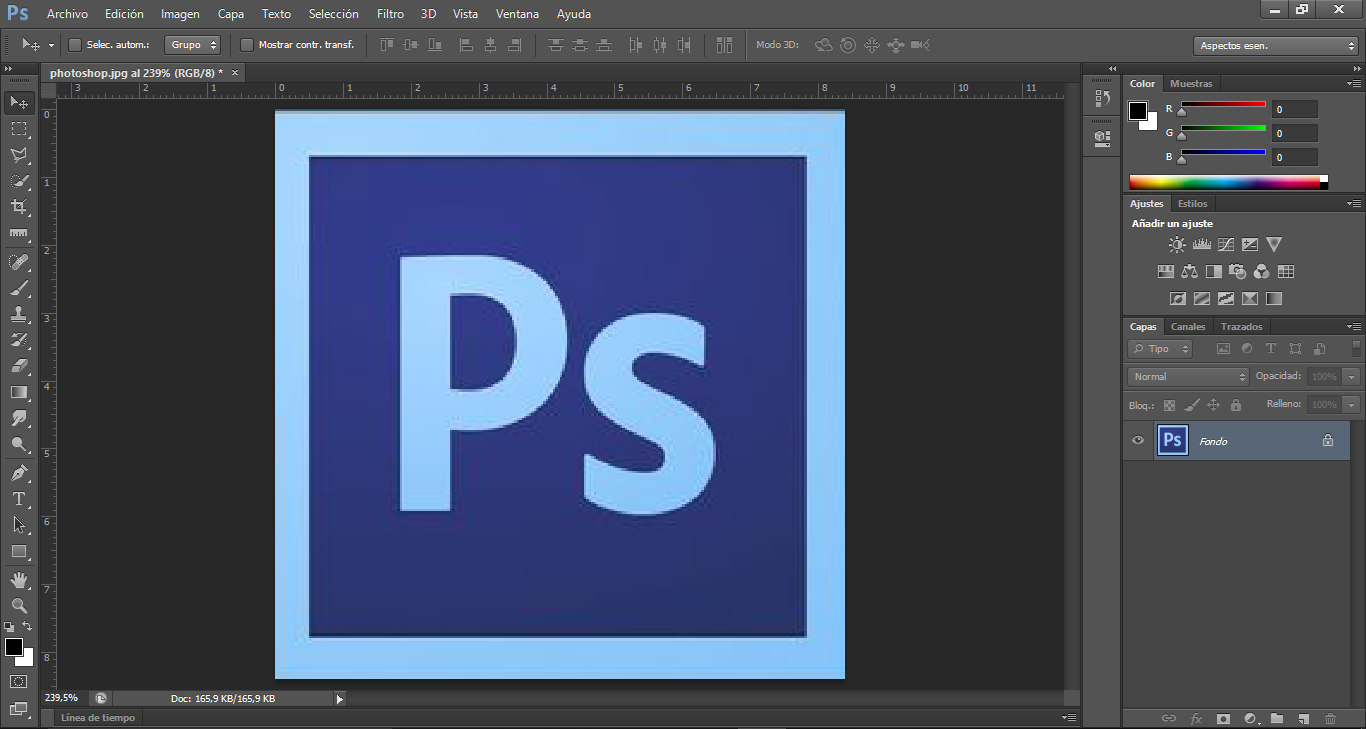
Task: Open the Grupo dropdown in the options bar
Action: coord(193,45)
